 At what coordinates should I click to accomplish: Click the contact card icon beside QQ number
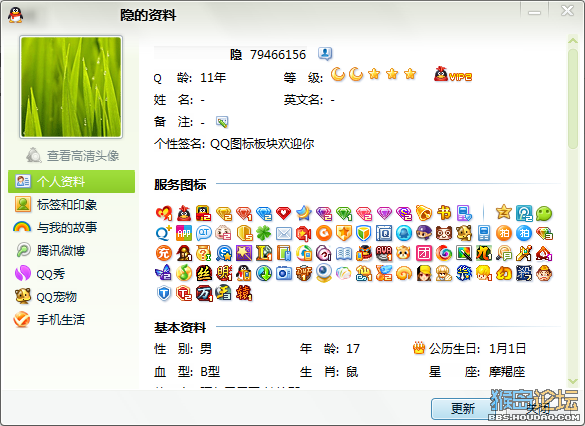(325, 54)
